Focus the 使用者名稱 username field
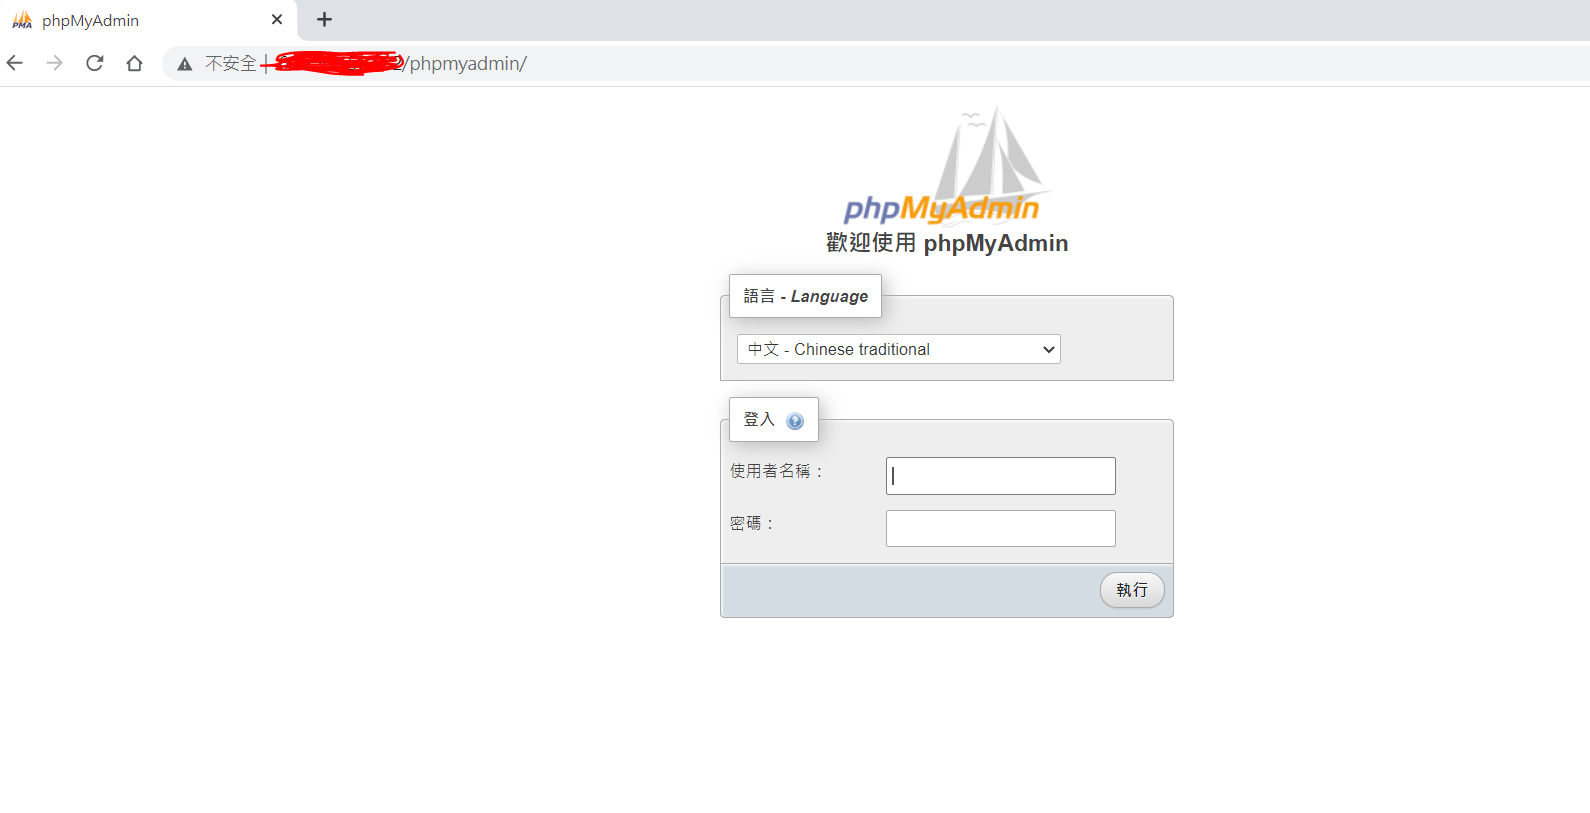This screenshot has height=813, width=1590. (x=1000, y=476)
